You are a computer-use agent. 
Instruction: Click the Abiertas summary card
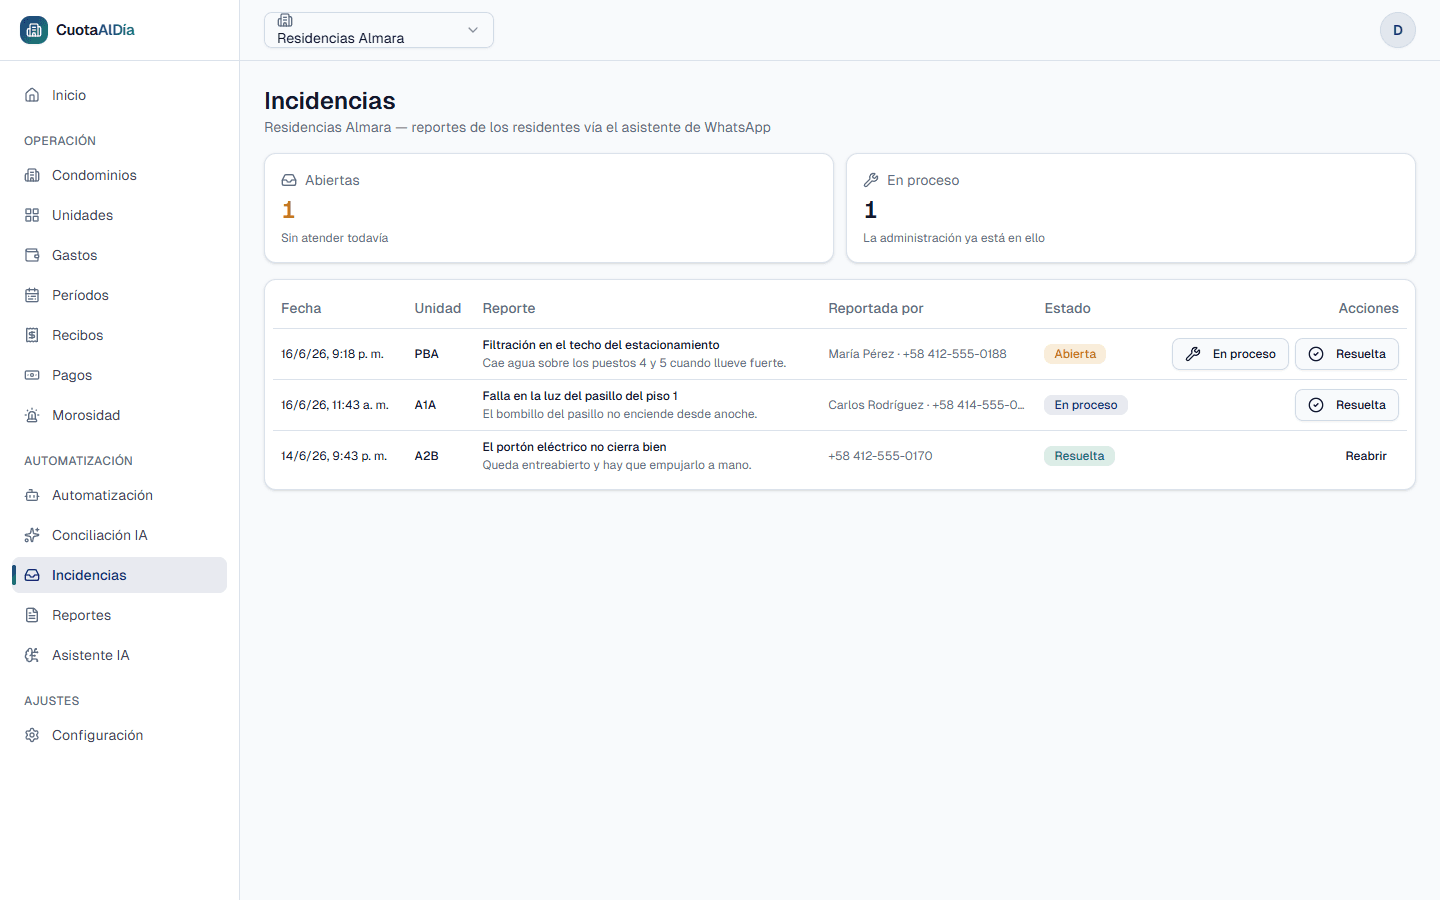coord(549,208)
